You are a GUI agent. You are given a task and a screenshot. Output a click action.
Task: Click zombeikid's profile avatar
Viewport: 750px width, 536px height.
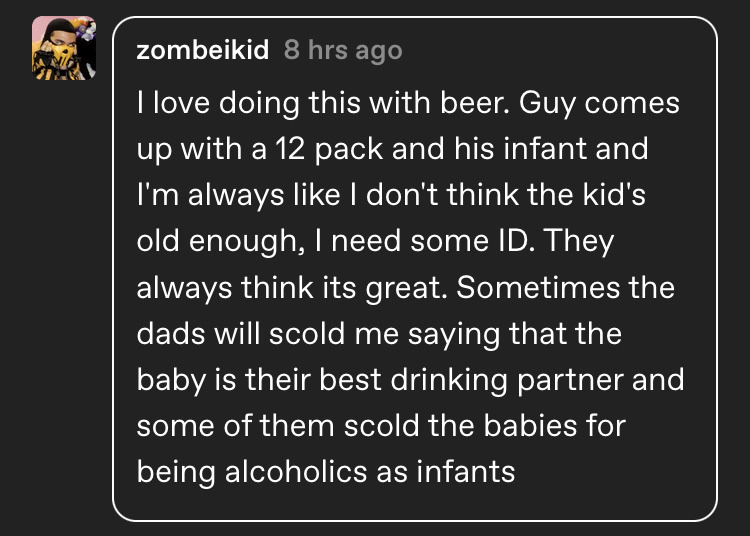coord(64,49)
